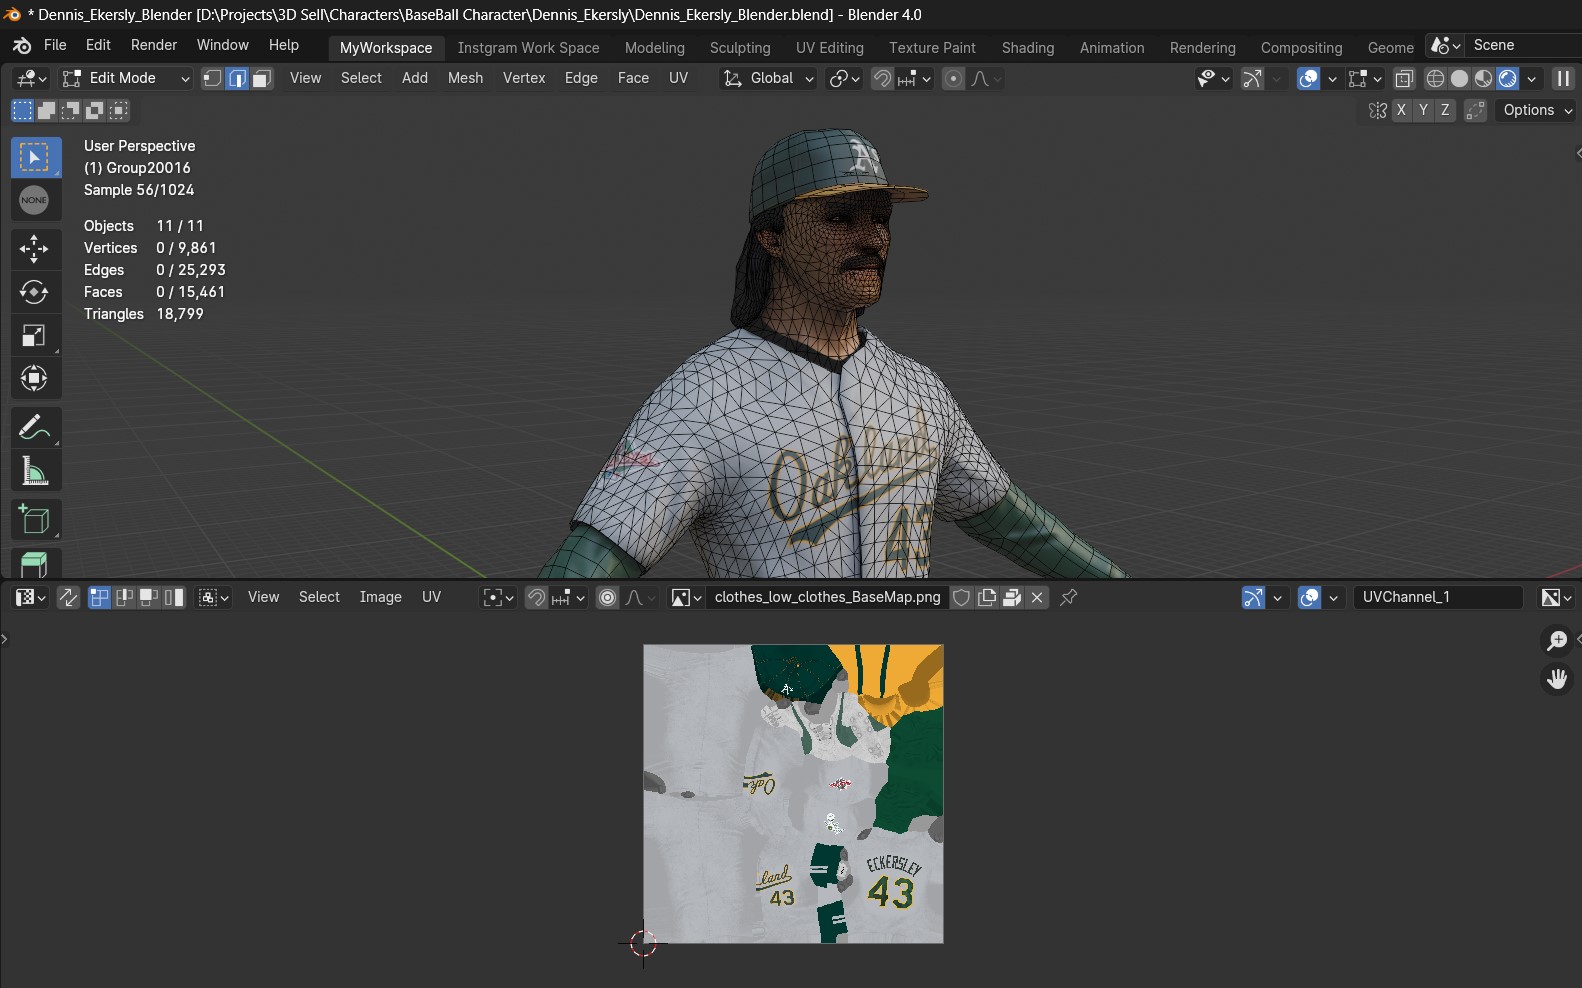Click the UVChannel_1 UV map field
The height and width of the screenshot is (988, 1582).
(x=1438, y=597)
